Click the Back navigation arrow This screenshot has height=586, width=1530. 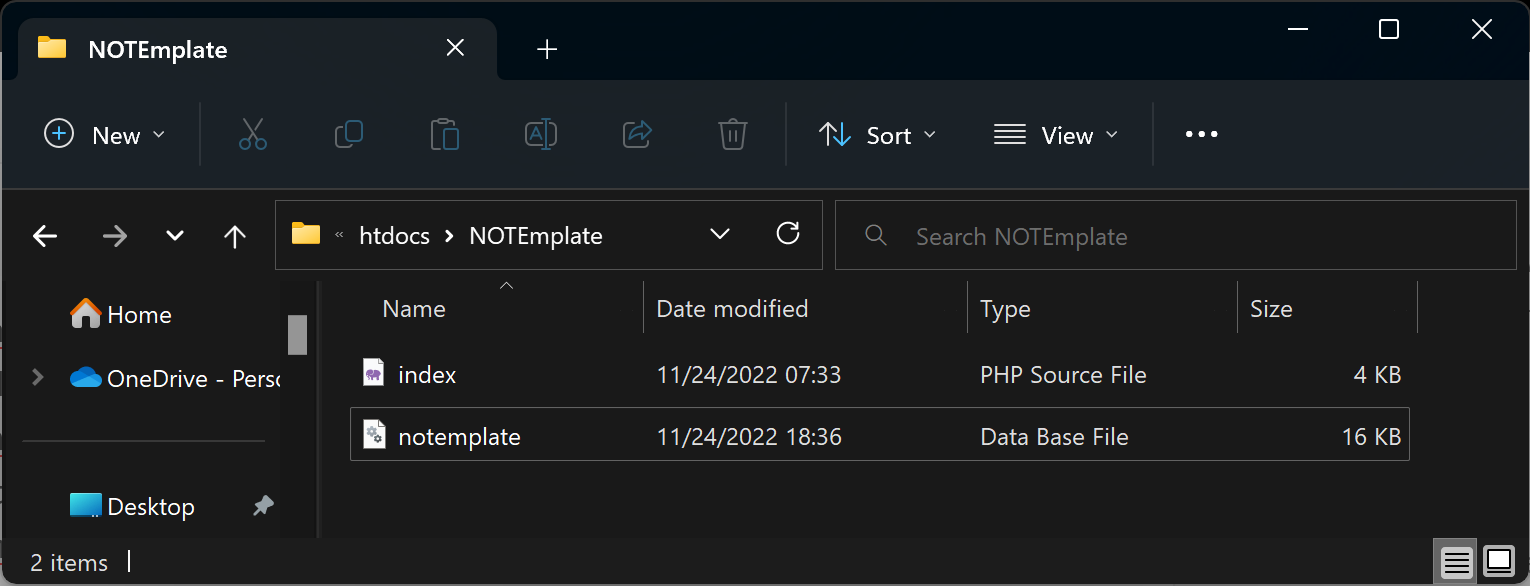point(45,236)
